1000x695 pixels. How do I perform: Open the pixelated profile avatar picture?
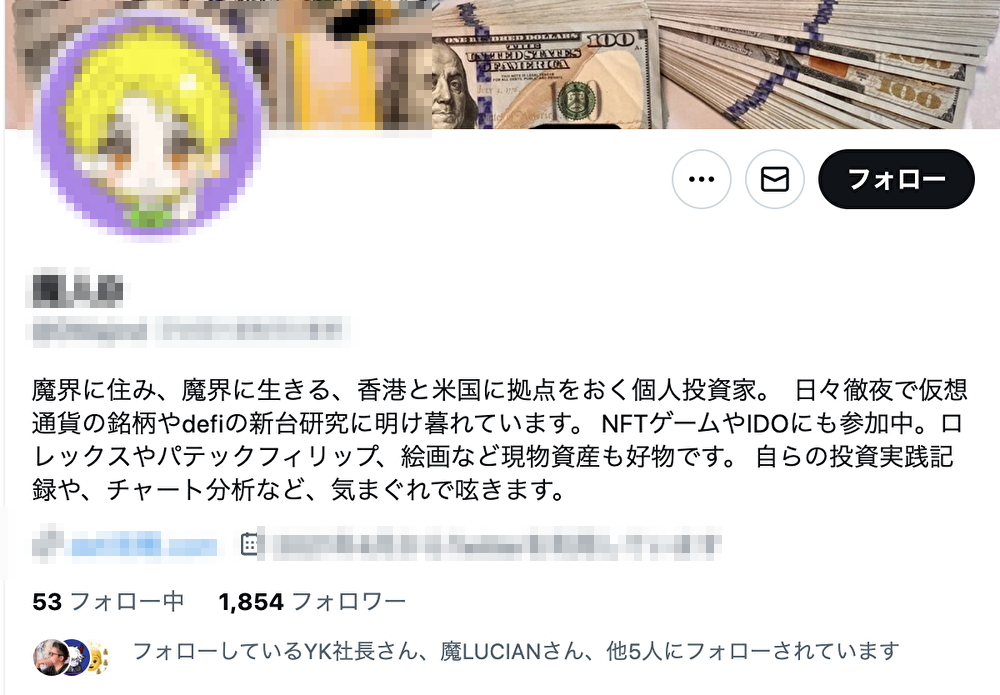pyautogui.click(x=148, y=121)
